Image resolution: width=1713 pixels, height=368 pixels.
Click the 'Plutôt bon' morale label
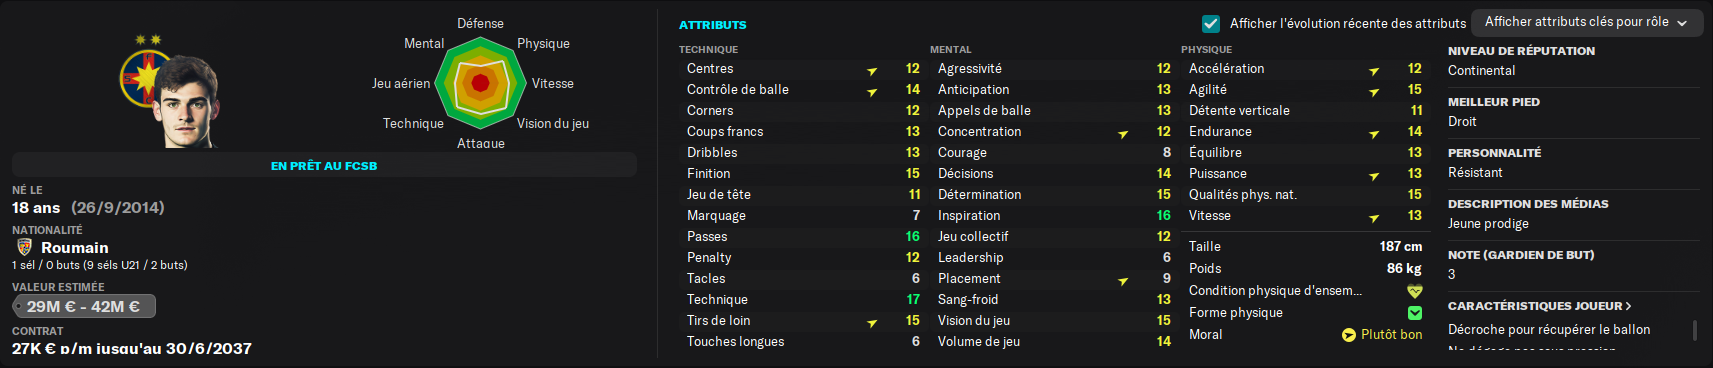1391,335
